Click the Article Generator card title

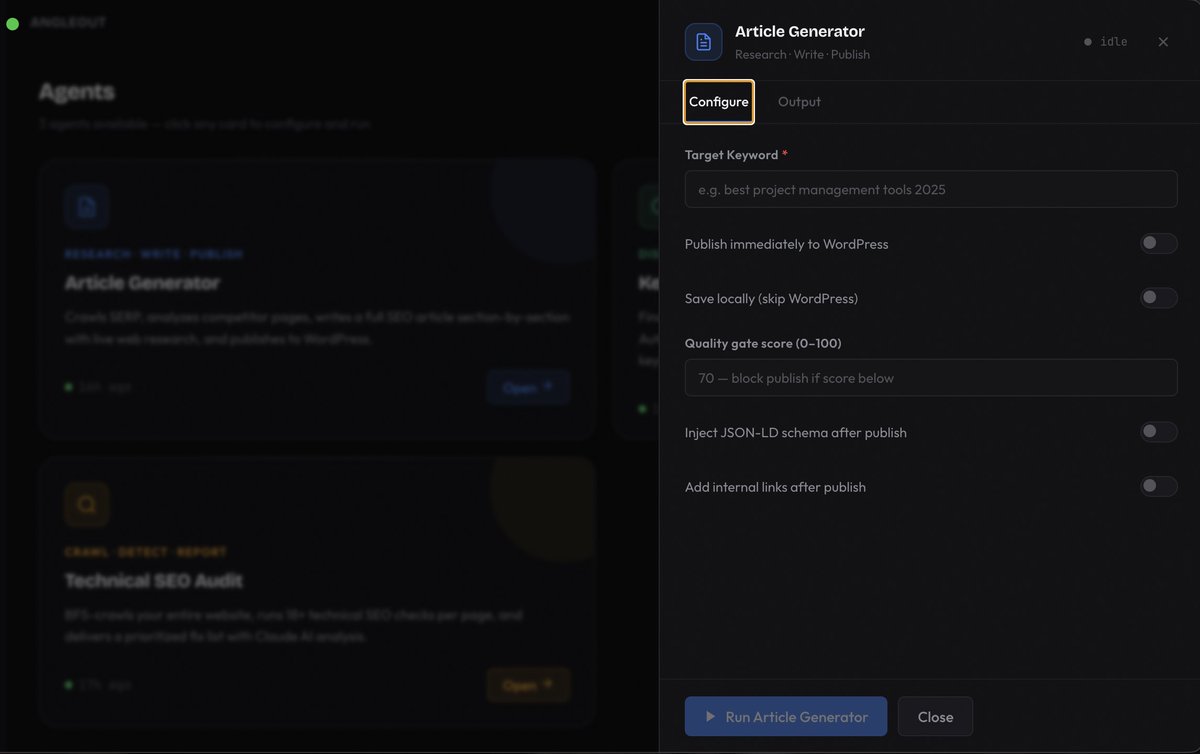142,283
